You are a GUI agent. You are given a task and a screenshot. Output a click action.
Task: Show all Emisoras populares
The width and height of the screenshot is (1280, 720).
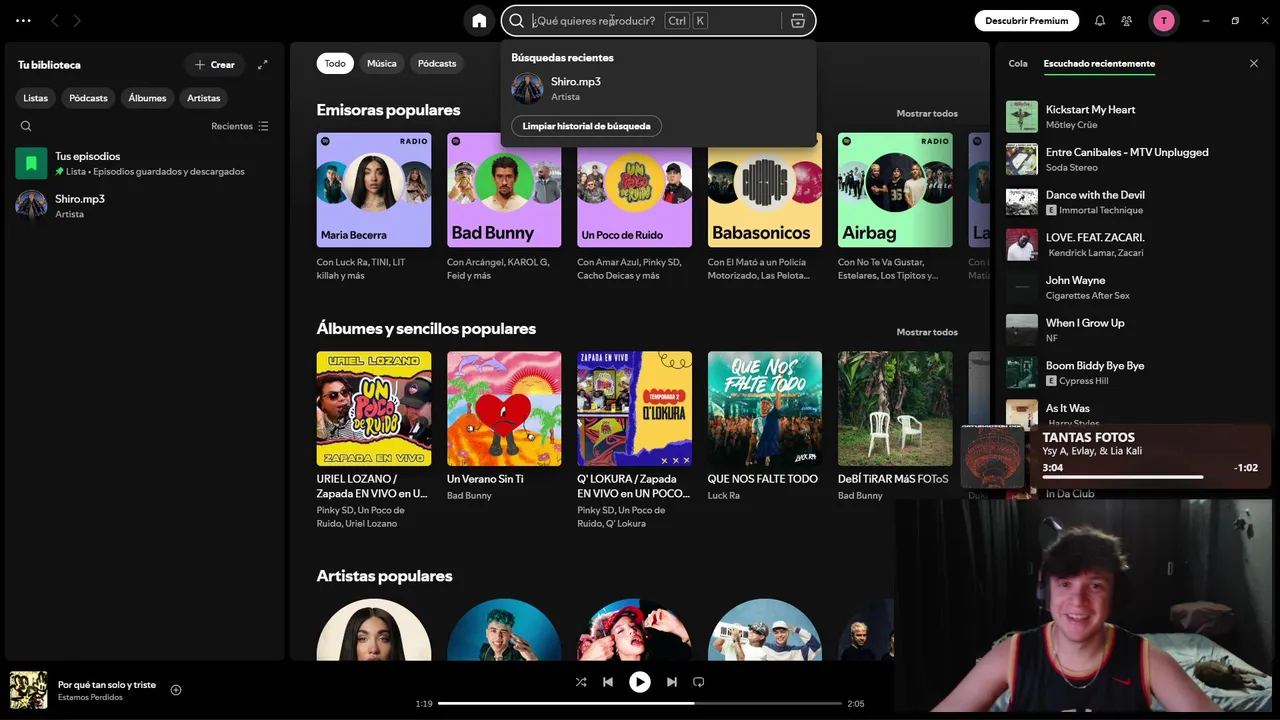(927, 114)
